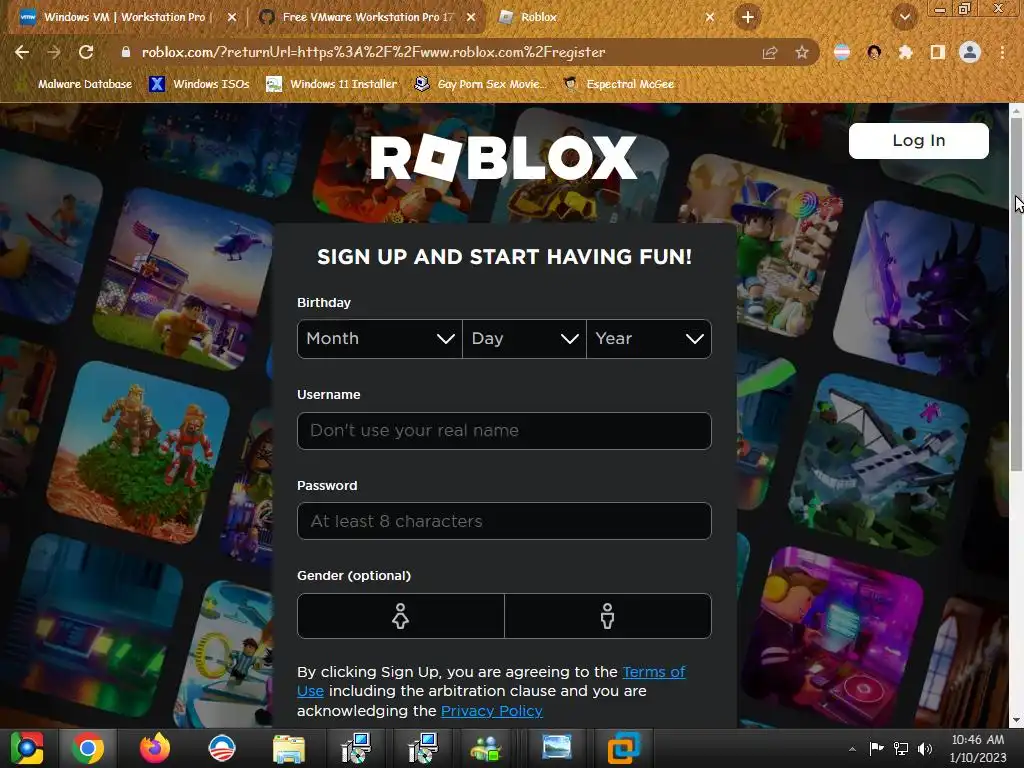Click the page vertical scrollbar thumb
Image resolution: width=1024 pixels, height=768 pixels.
click(1016, 293)
